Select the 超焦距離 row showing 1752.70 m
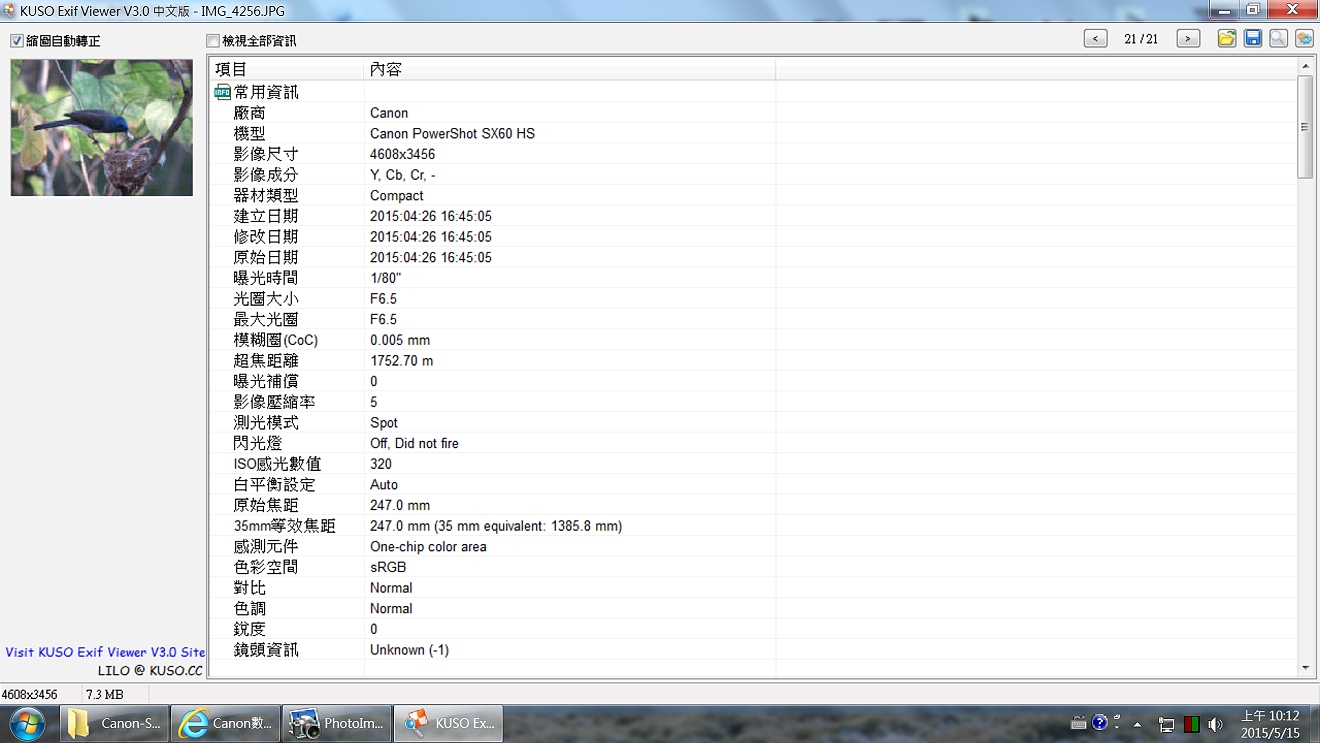 (753, 361)
